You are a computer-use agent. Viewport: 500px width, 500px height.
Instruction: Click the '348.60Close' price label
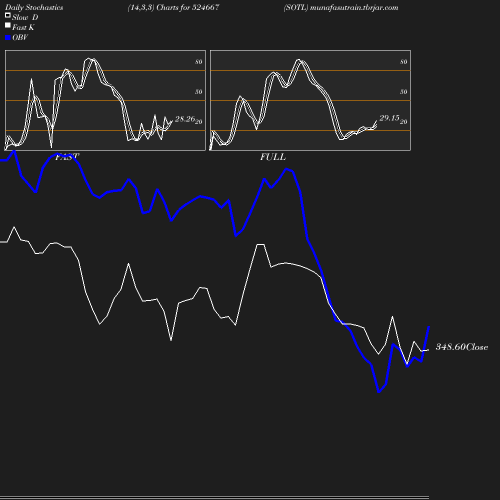click(x=462, y=347)
